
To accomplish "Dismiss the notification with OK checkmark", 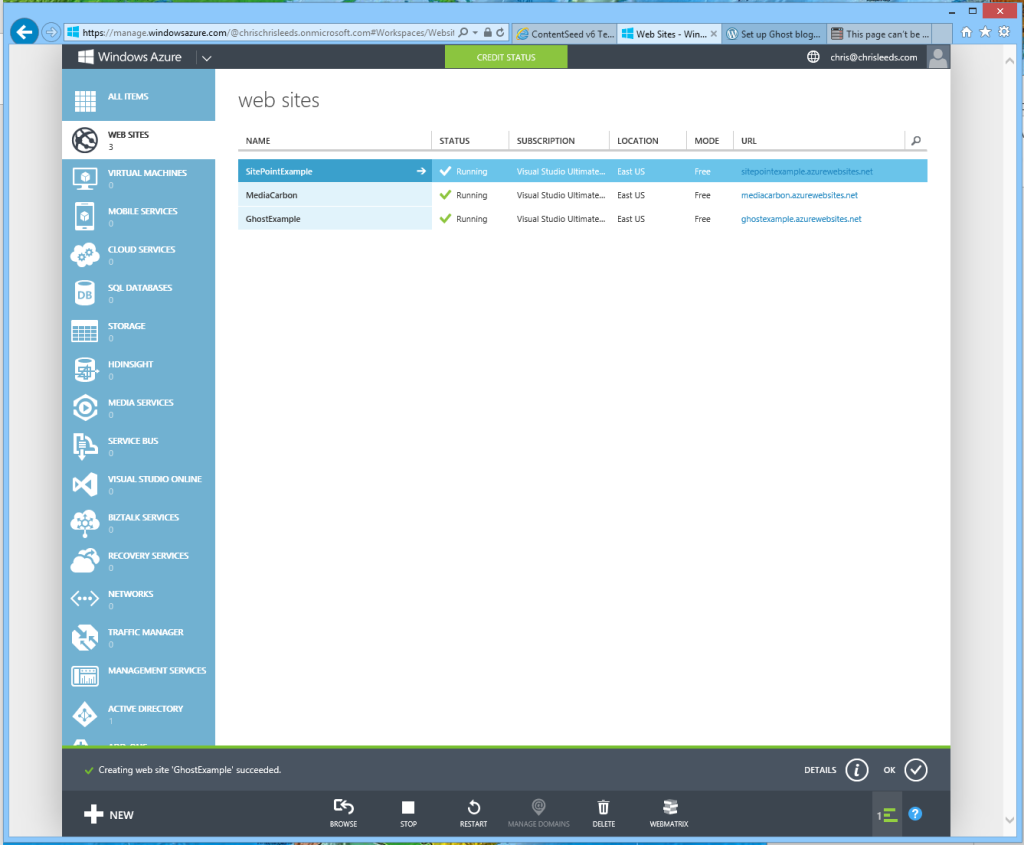I will 916,770.
